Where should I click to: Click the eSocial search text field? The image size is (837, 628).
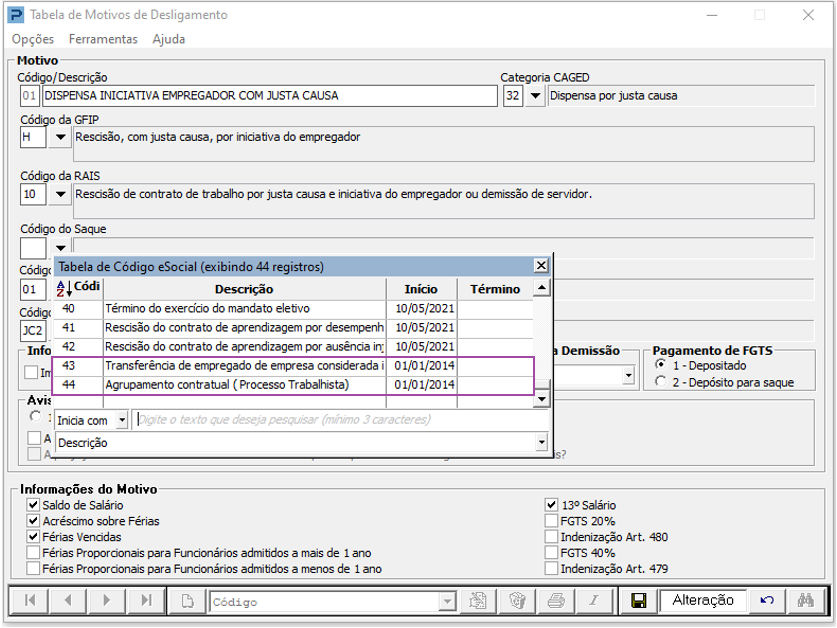(x=340, y=420)
